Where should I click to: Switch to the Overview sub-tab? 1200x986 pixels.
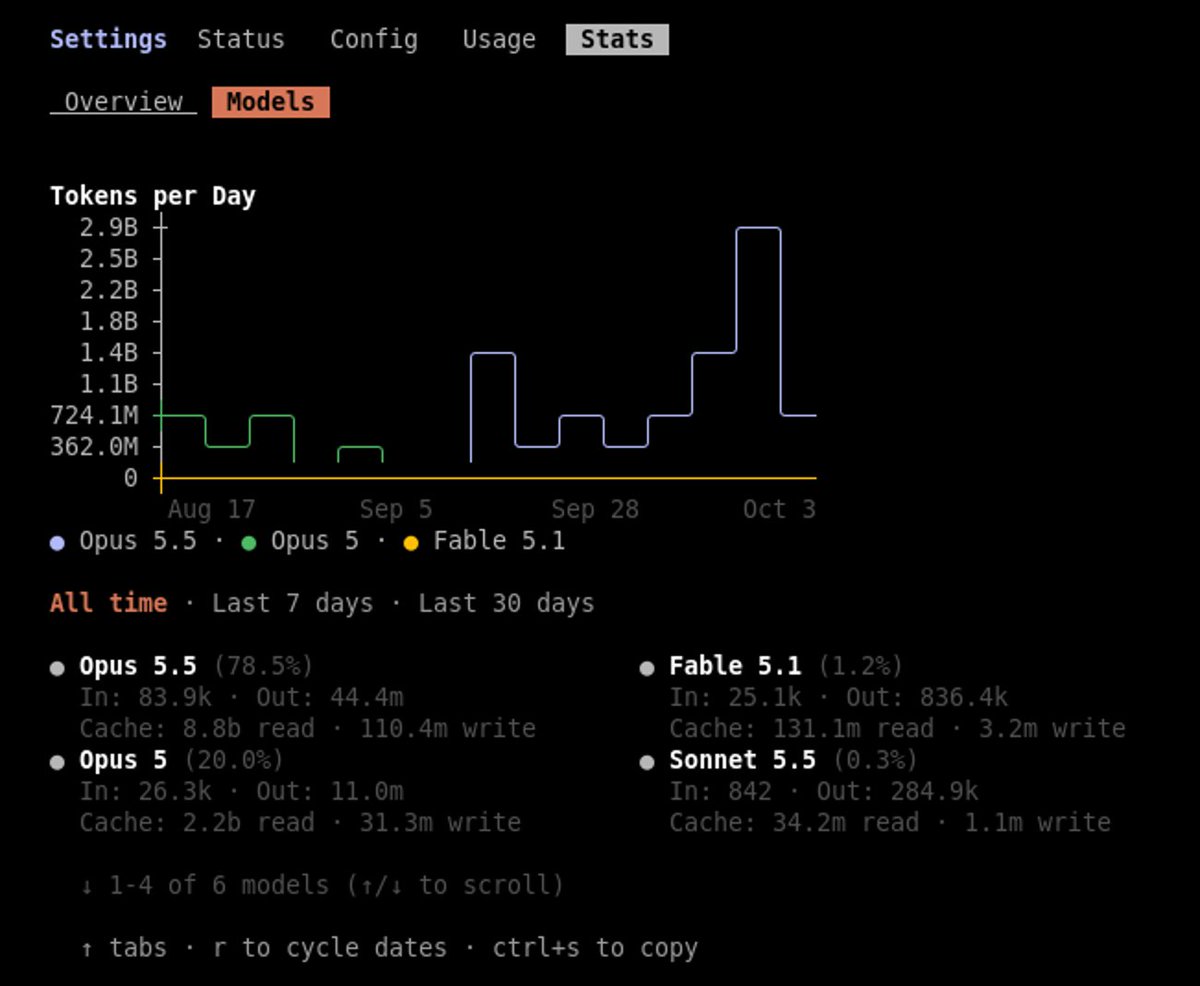pyautogui.click(x=123, y=102)
